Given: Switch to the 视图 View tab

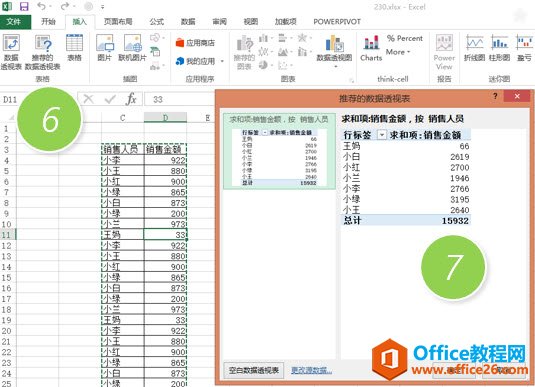Looking at the screenshot, I should point(250,22).
